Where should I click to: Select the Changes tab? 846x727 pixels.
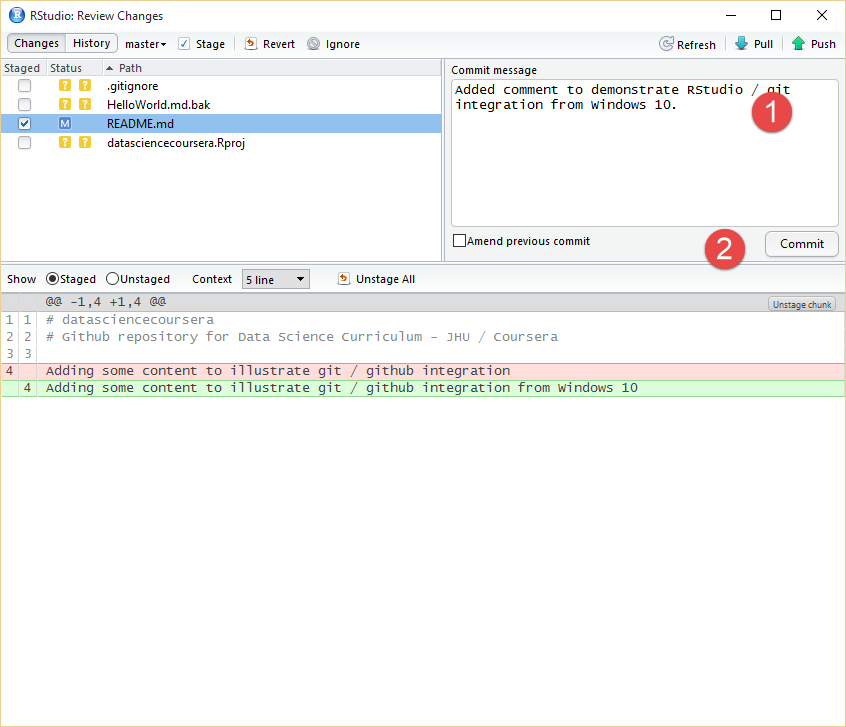point(37,44)
